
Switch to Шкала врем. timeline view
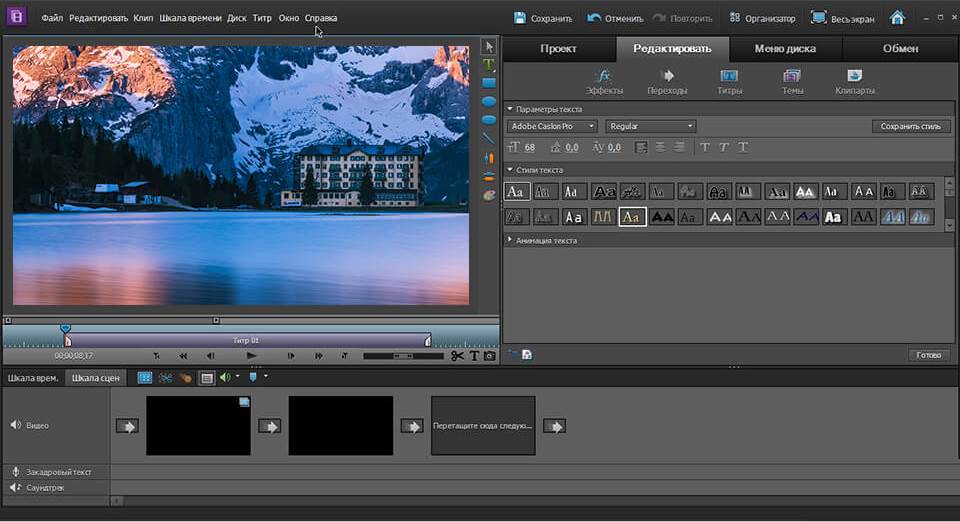coord(33,378)
